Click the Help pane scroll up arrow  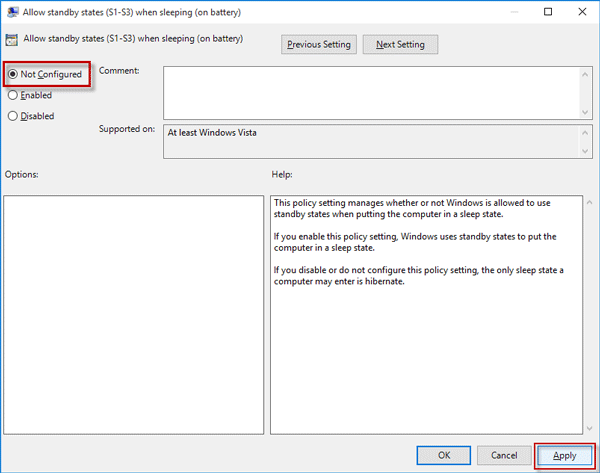coord(590,202)
